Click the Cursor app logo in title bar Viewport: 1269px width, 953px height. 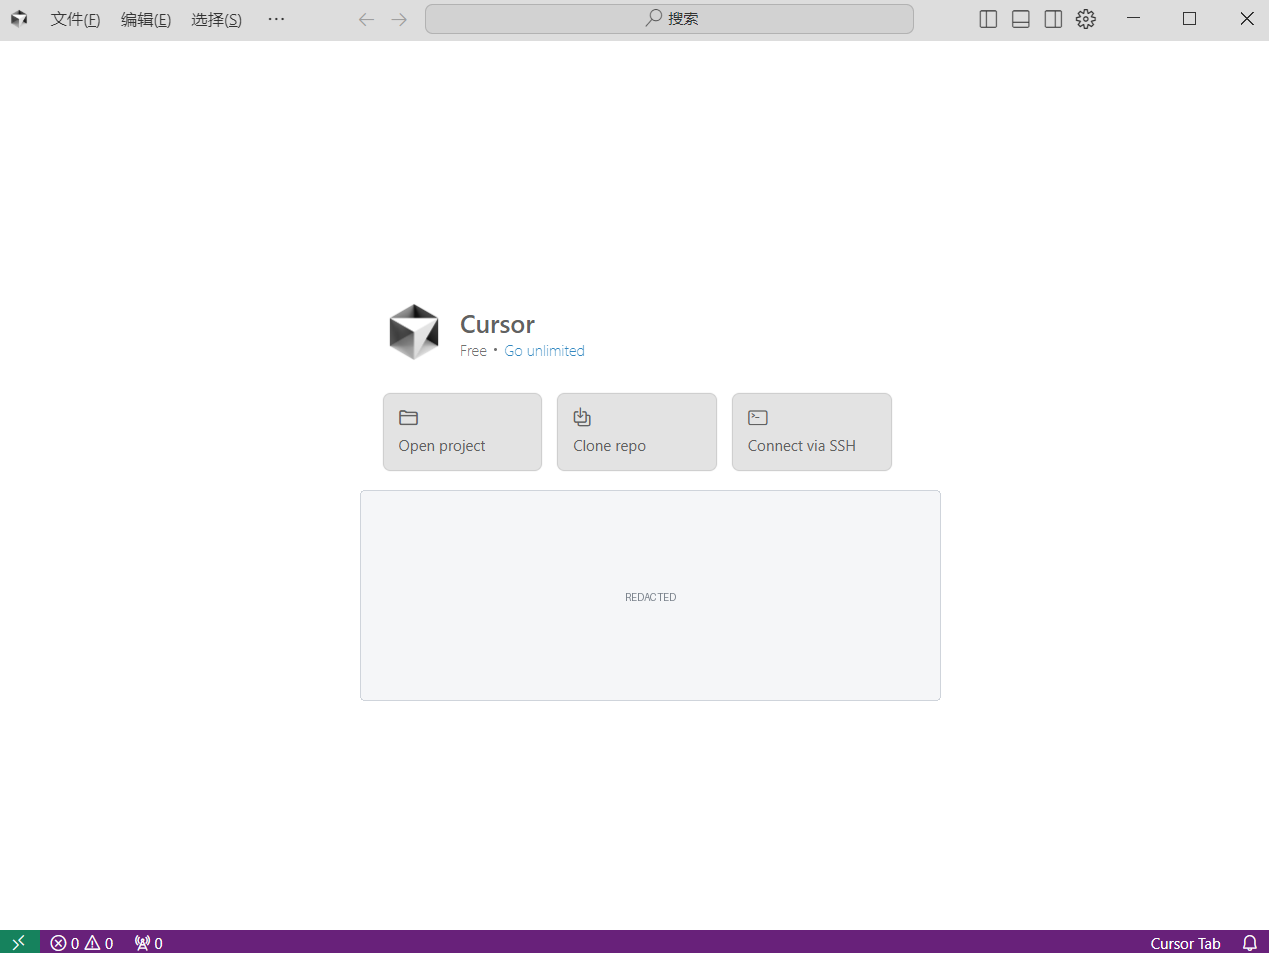coord(19,19)
